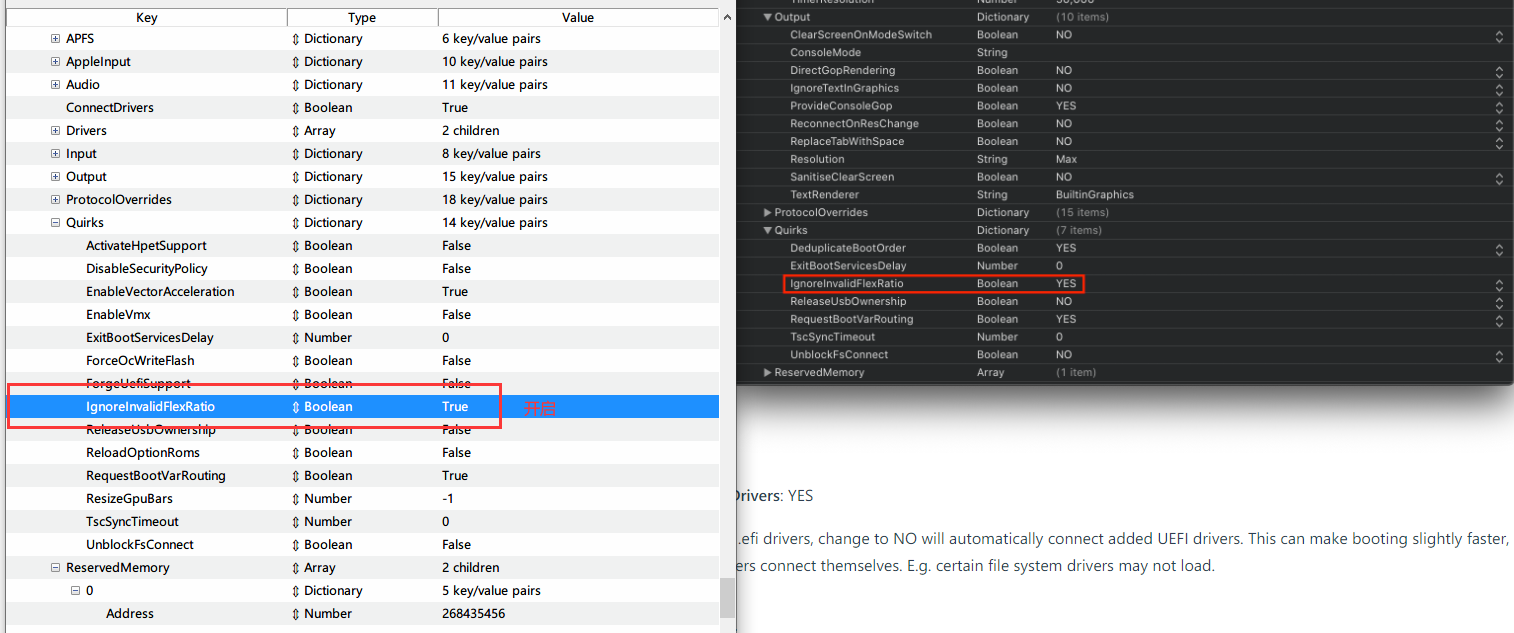Expand ProtocolOverrides triangle in dark plist

click(x=767, y=213)
